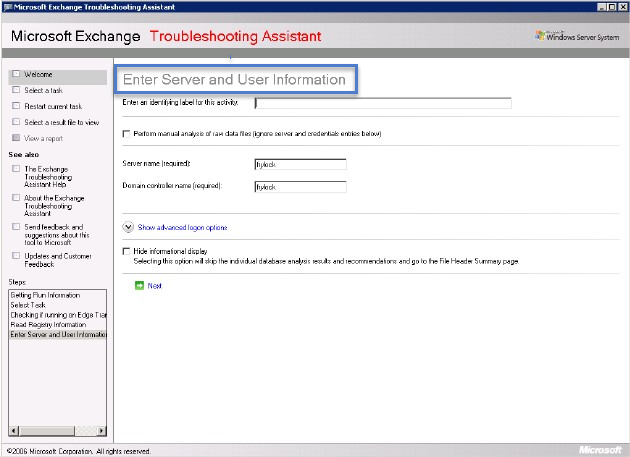Open The Exchange Troubleshooting Assistant Help link
The width and height of the screenshot is (630, 457).
click(x=48, y=177)
